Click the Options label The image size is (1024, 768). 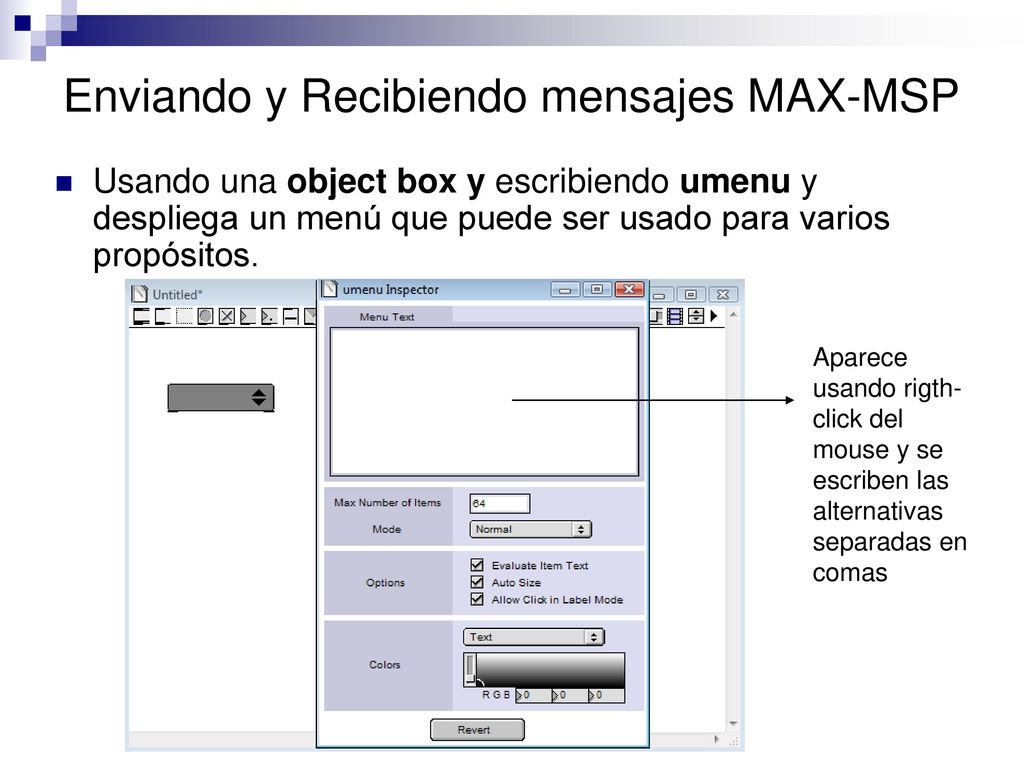(x=385, y=583)
